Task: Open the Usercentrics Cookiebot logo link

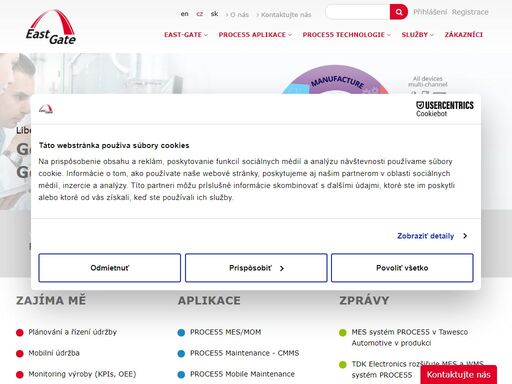Action: (x=445, y=109)
